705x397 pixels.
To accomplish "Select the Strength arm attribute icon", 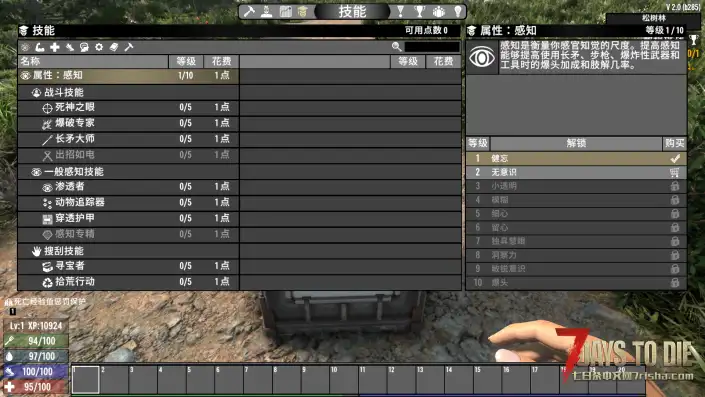I will [40, 47].
